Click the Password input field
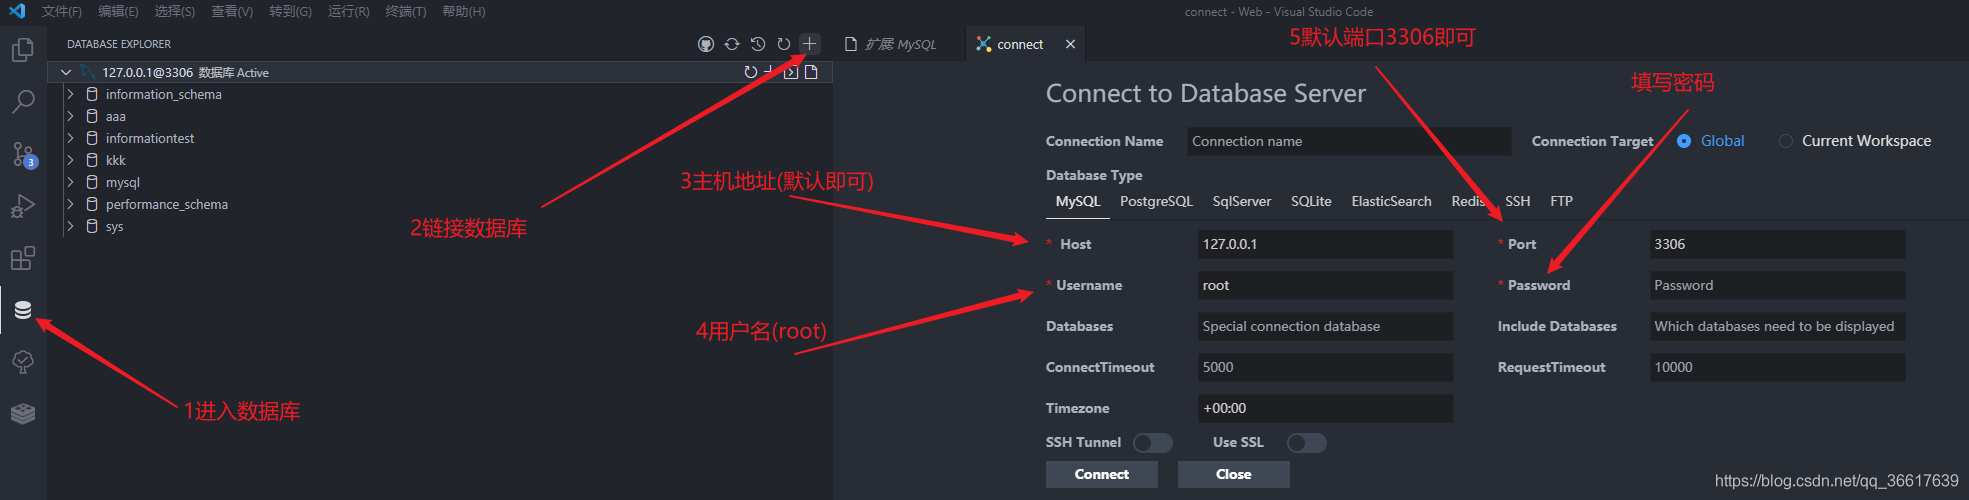The image size is (1969, 500). pyautogui.click(x=1777, y=285)
